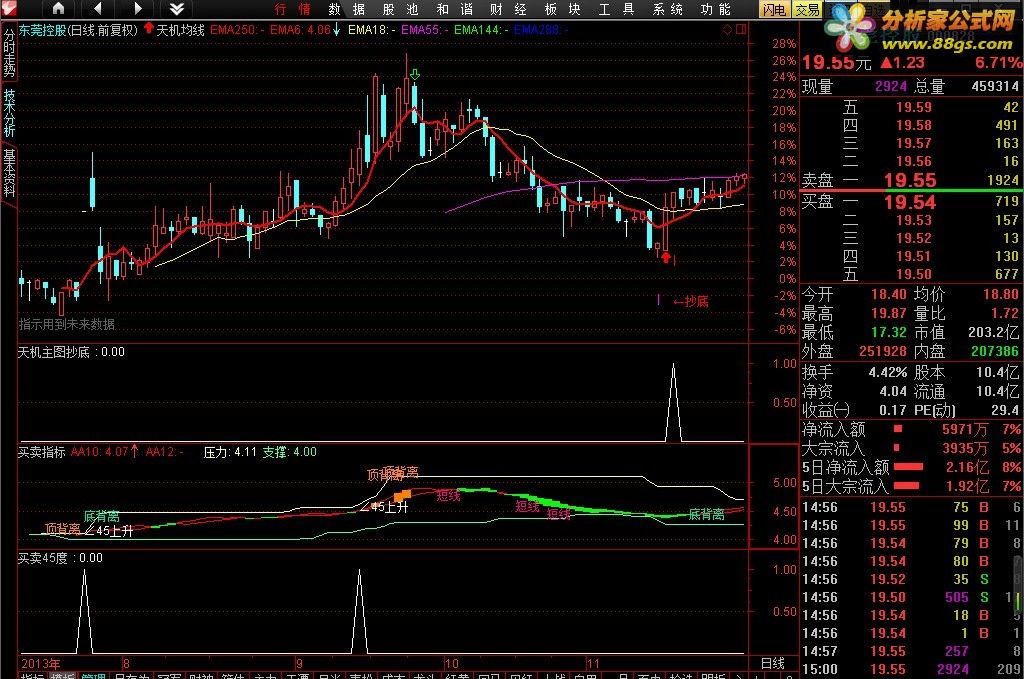Open the 工具 menu
This screenshot has height=679, width=1024.
pyautogui.click(x=616, y=9)
